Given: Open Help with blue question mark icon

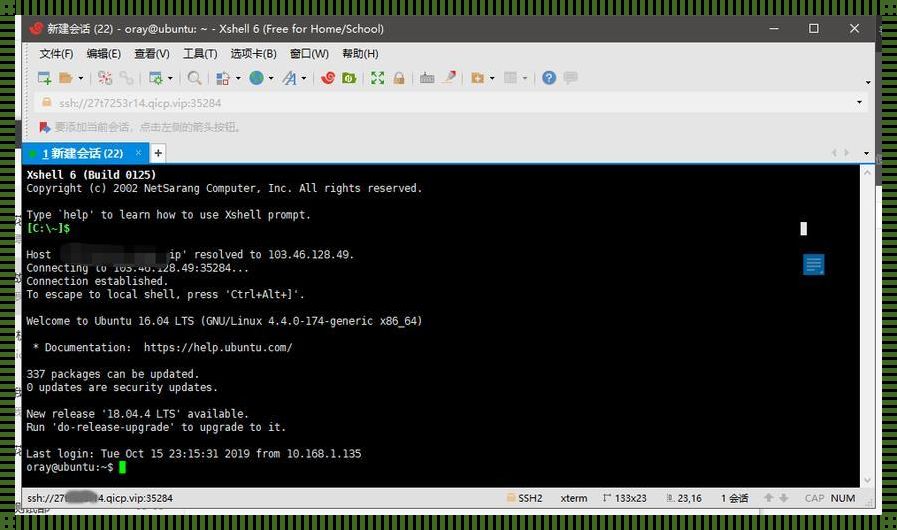Looking at the screenshot, I should [x=549, y=78].
